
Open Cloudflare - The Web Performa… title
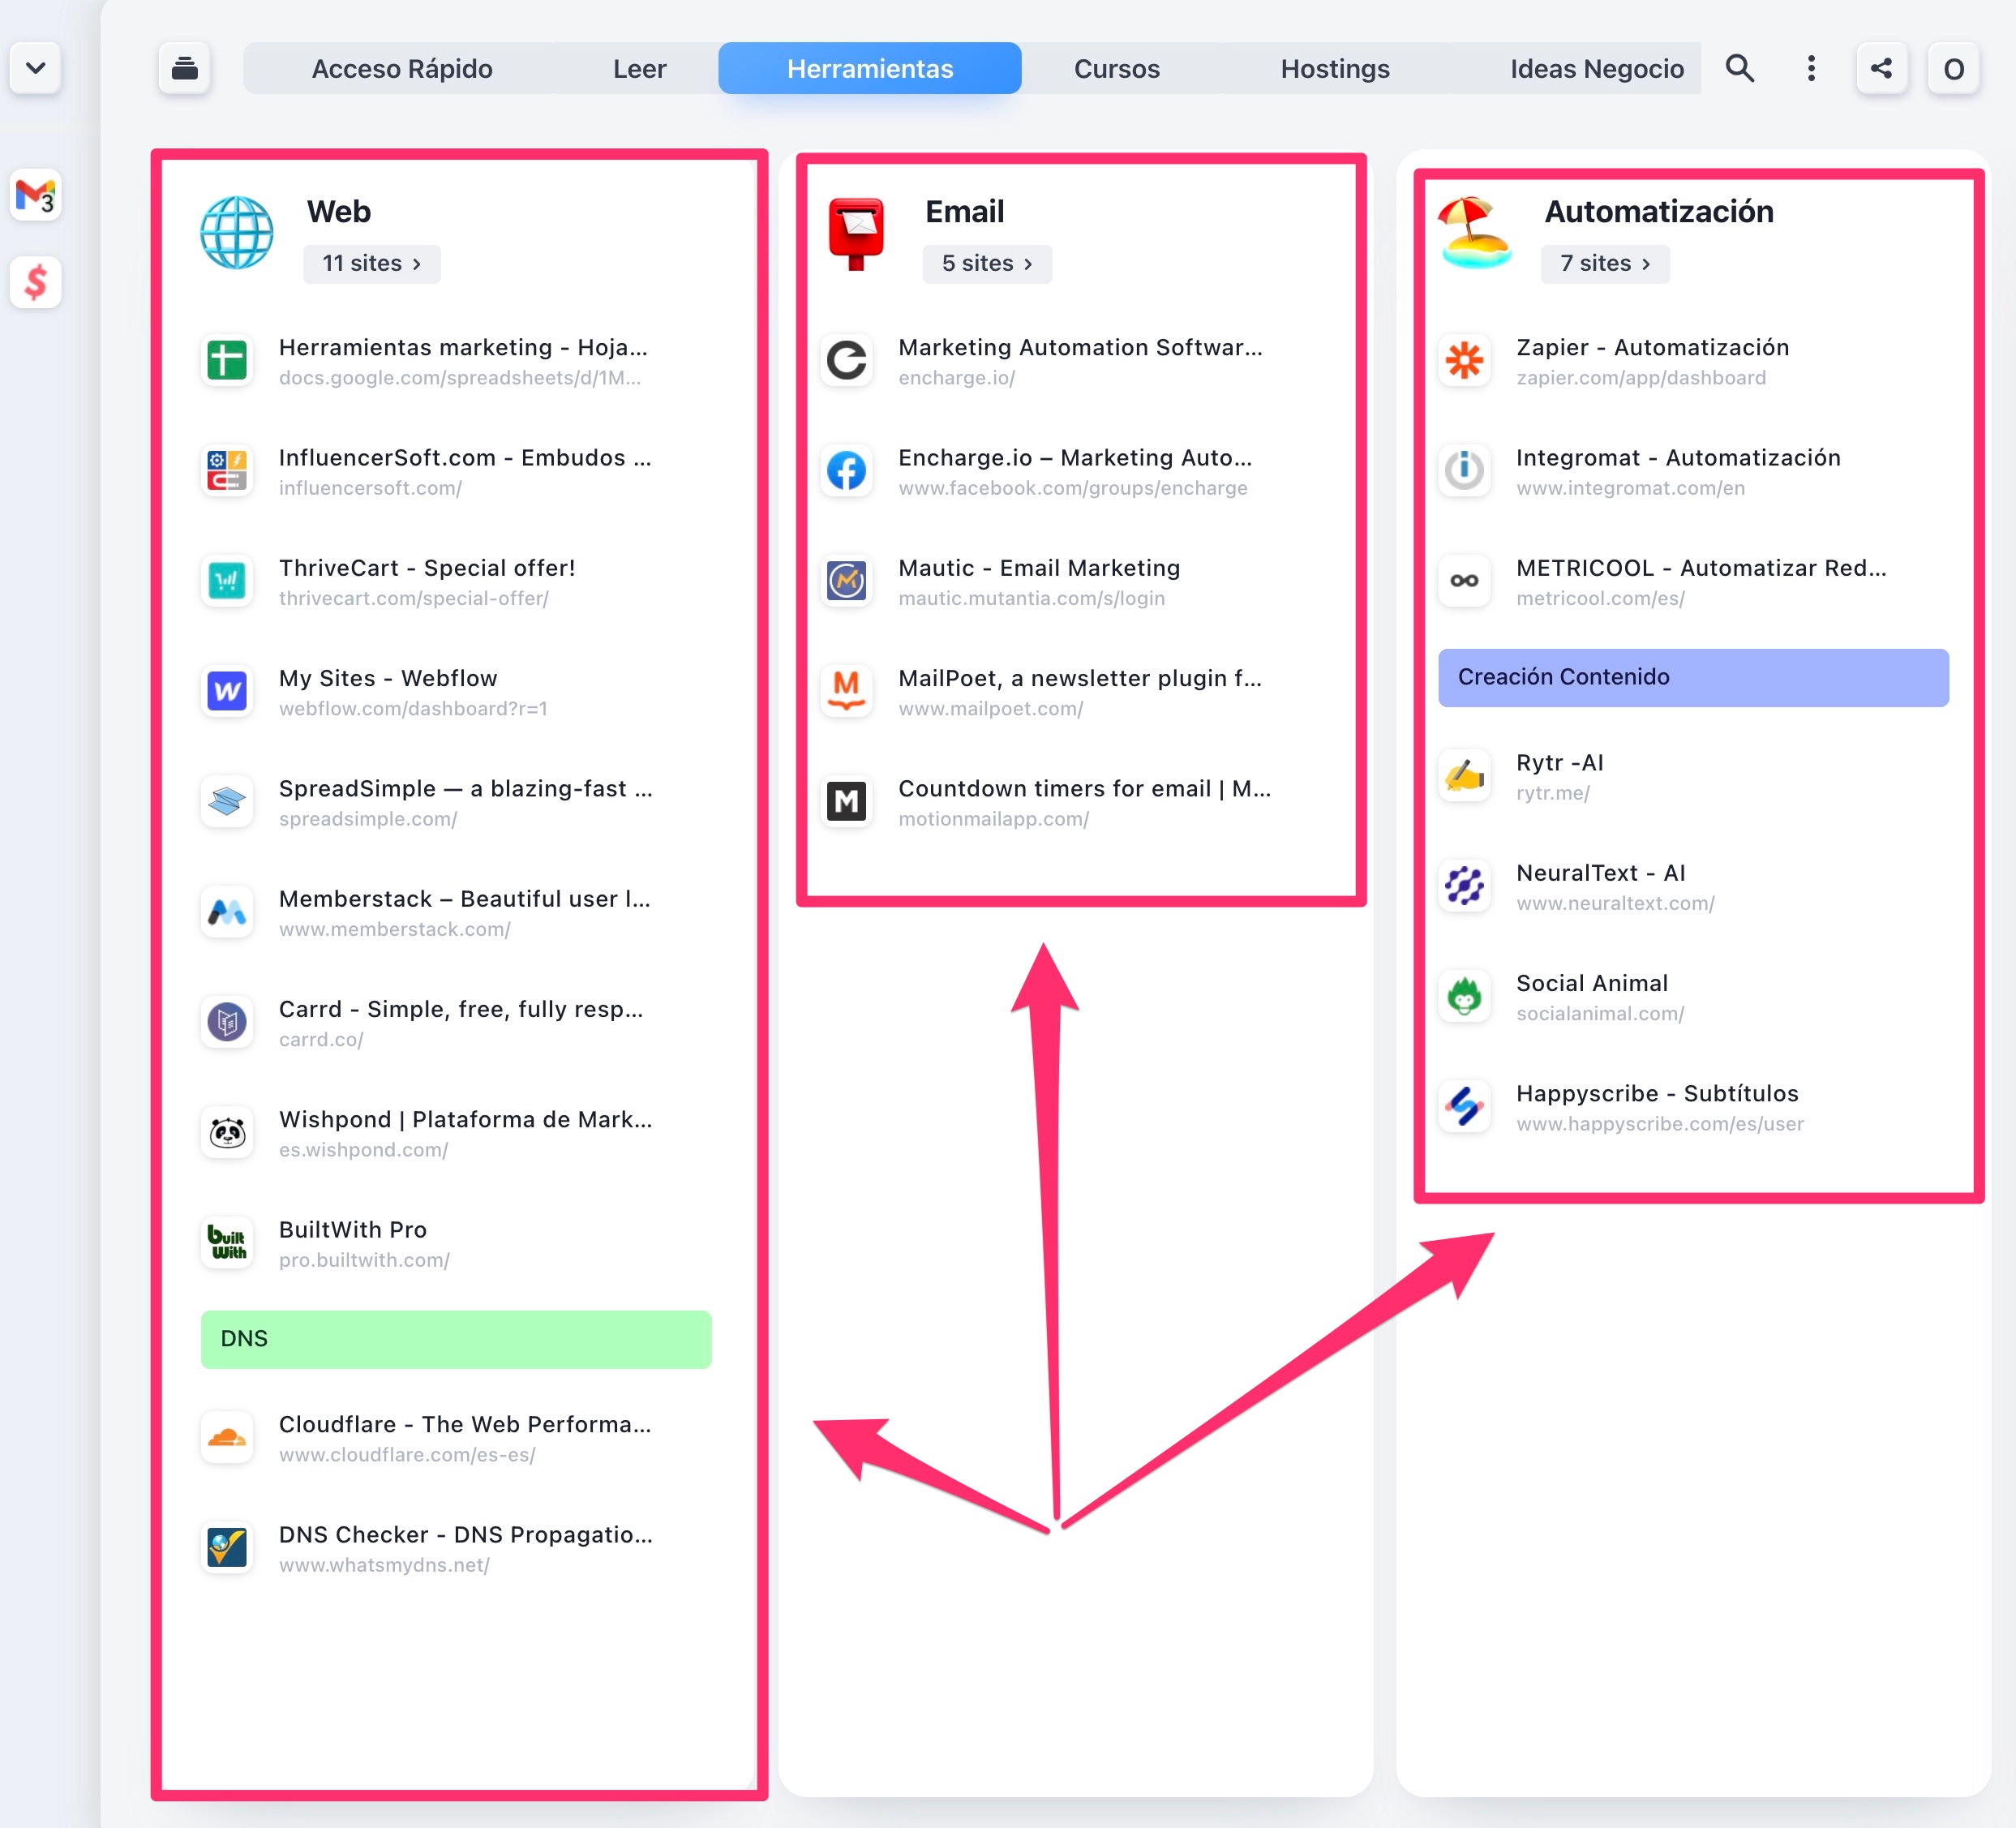point(465,1424)
